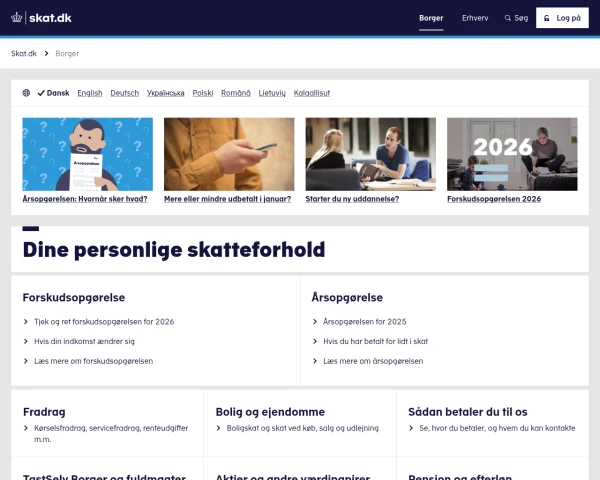The image size is (600, 480).
Task: Click the padlock icon in Log på
Action: 547,18
